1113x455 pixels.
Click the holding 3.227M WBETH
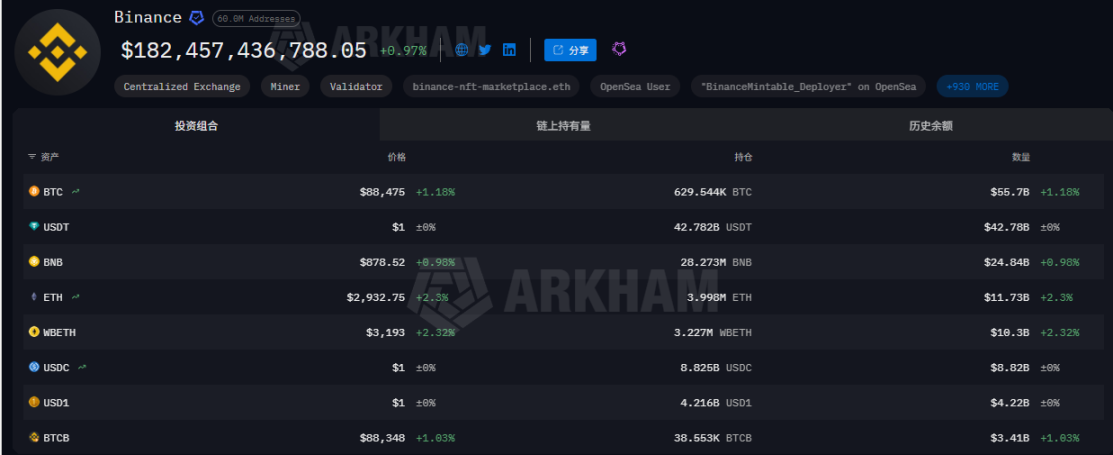tap(713, 332)
